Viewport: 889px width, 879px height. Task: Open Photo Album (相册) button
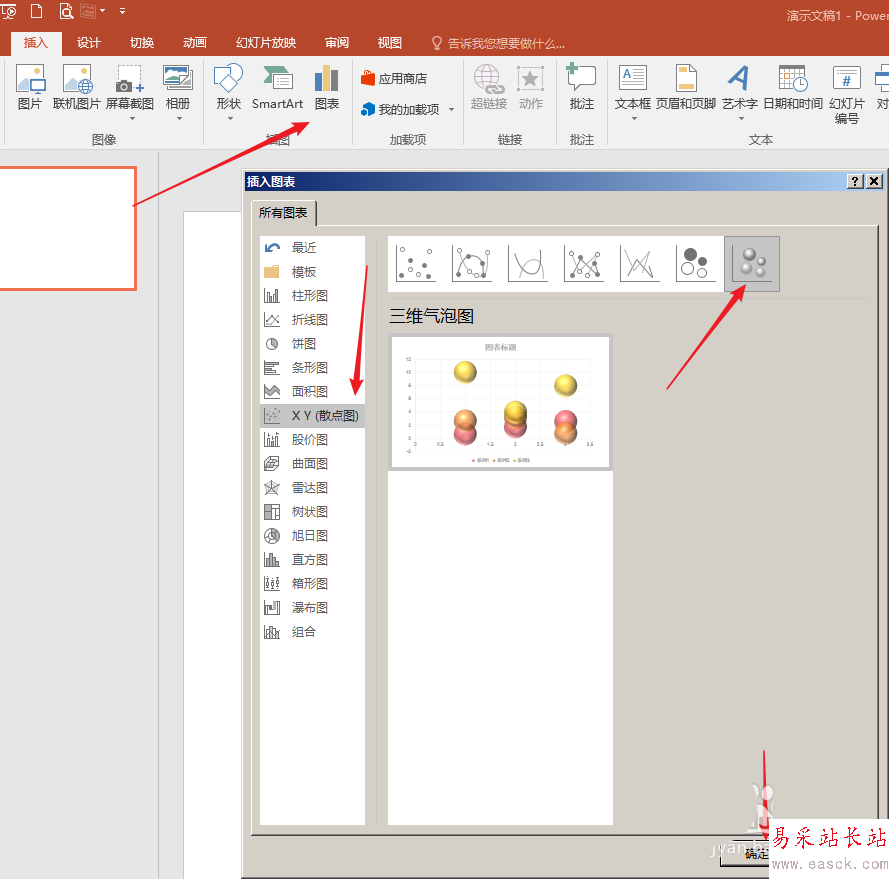(177, 87)
